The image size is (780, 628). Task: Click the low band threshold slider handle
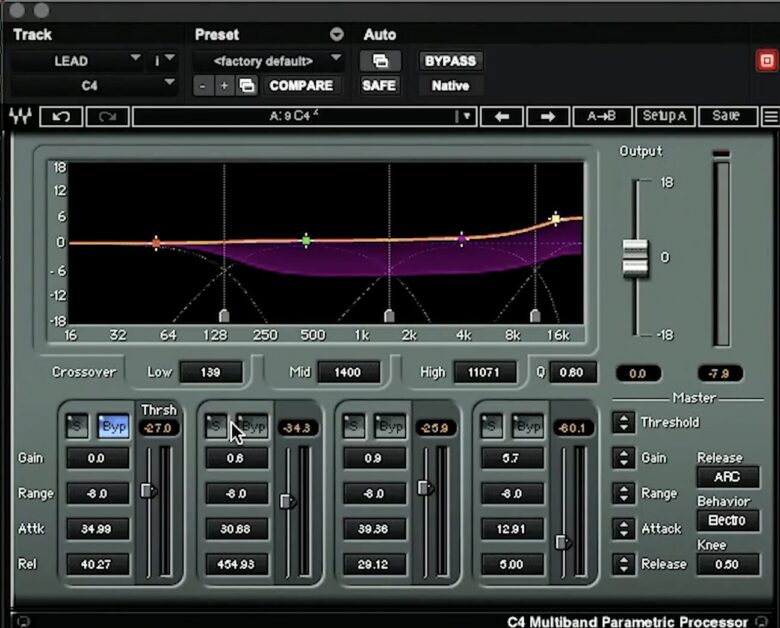[x=148, y=490]
